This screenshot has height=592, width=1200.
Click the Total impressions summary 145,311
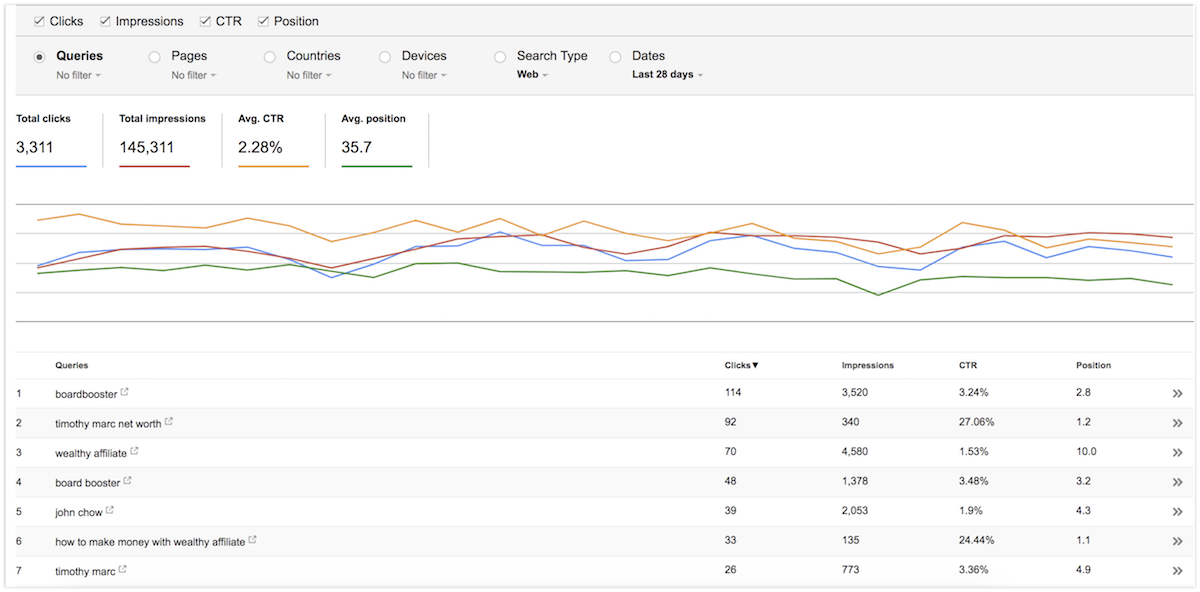click(146, 147)
